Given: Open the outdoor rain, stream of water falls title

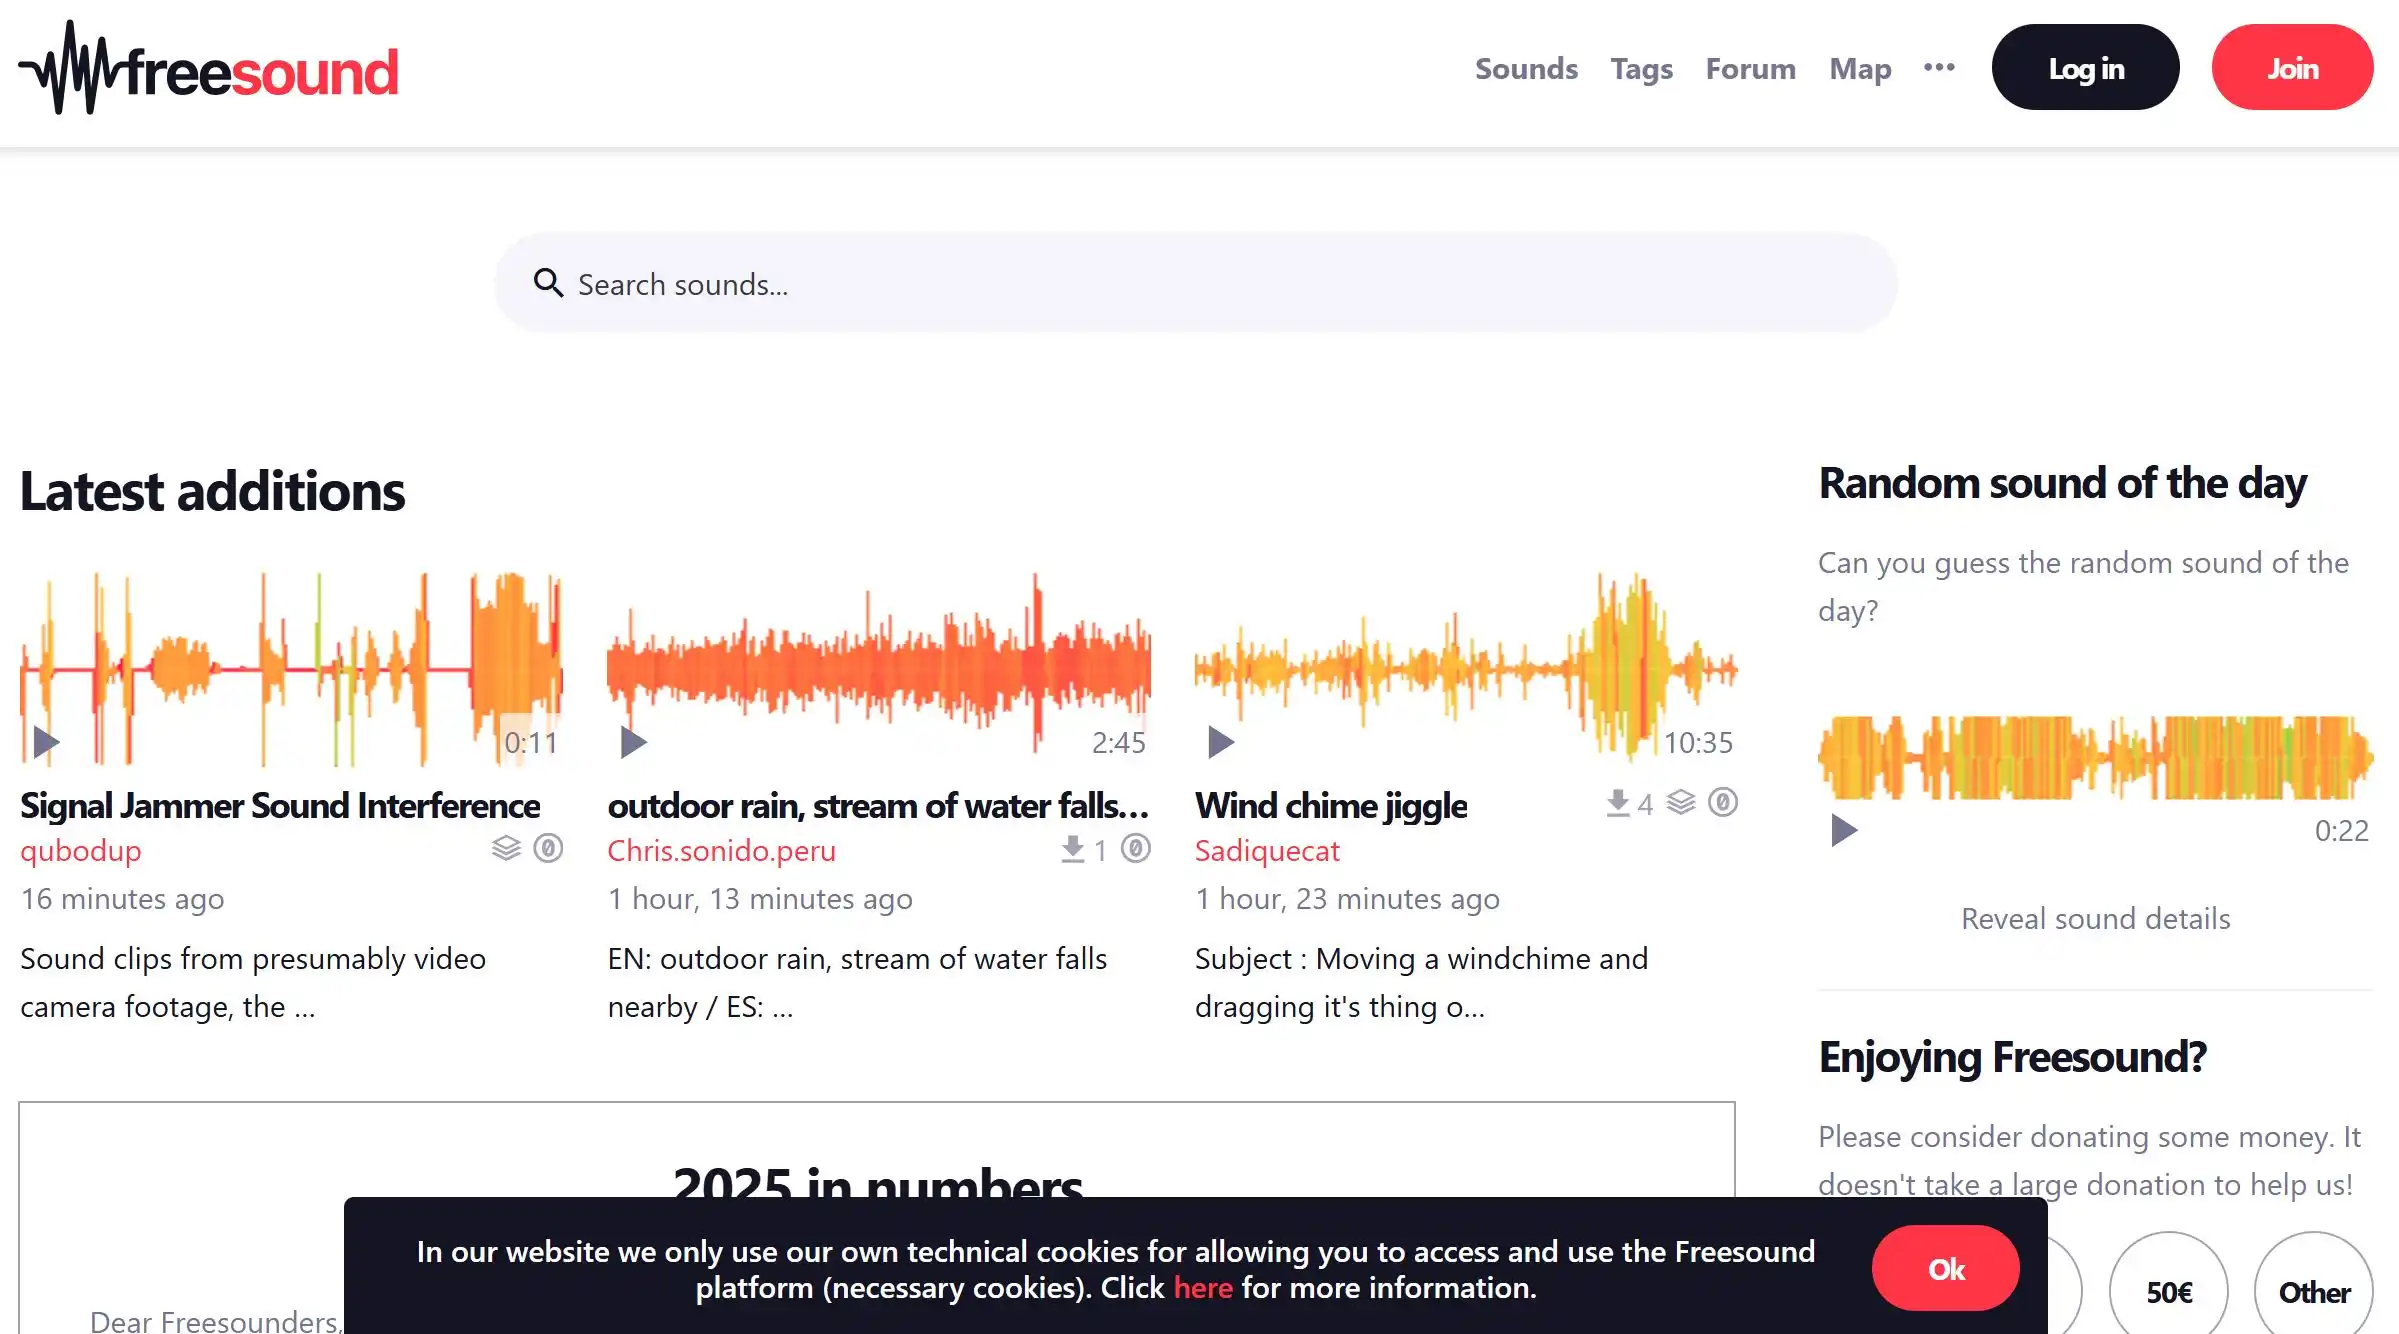Looking at the screenshot, I should (x=878, y=805).
